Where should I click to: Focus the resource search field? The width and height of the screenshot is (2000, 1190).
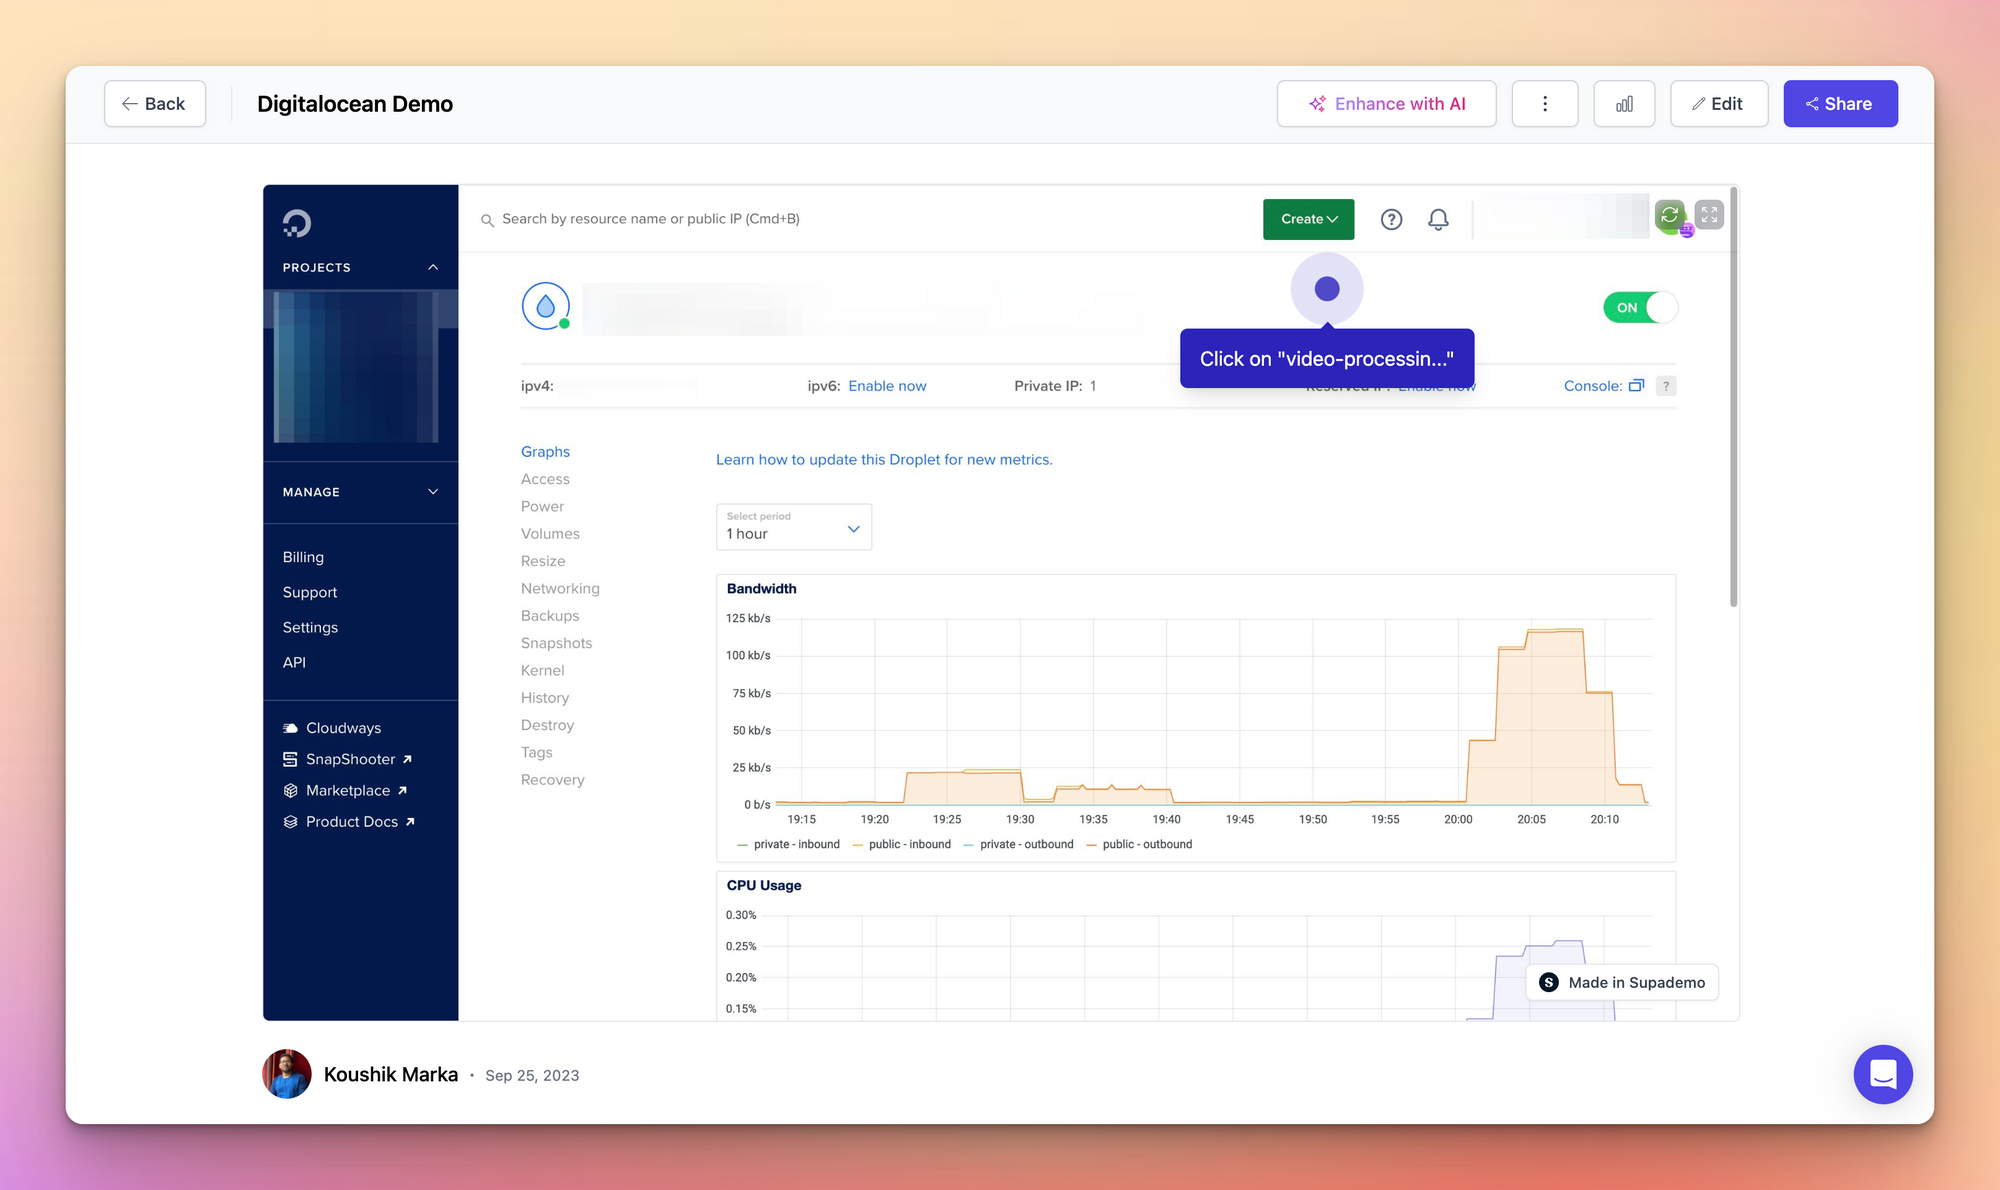pyautogui.click(x=650, y=219)
